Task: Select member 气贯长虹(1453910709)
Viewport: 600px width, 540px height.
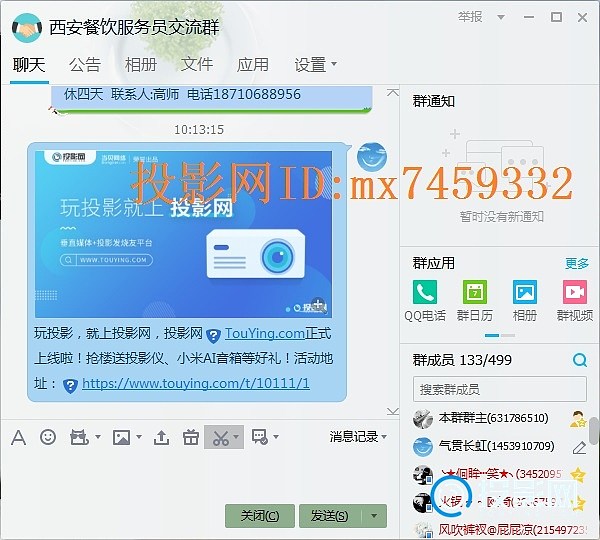Action: (499, 447)
